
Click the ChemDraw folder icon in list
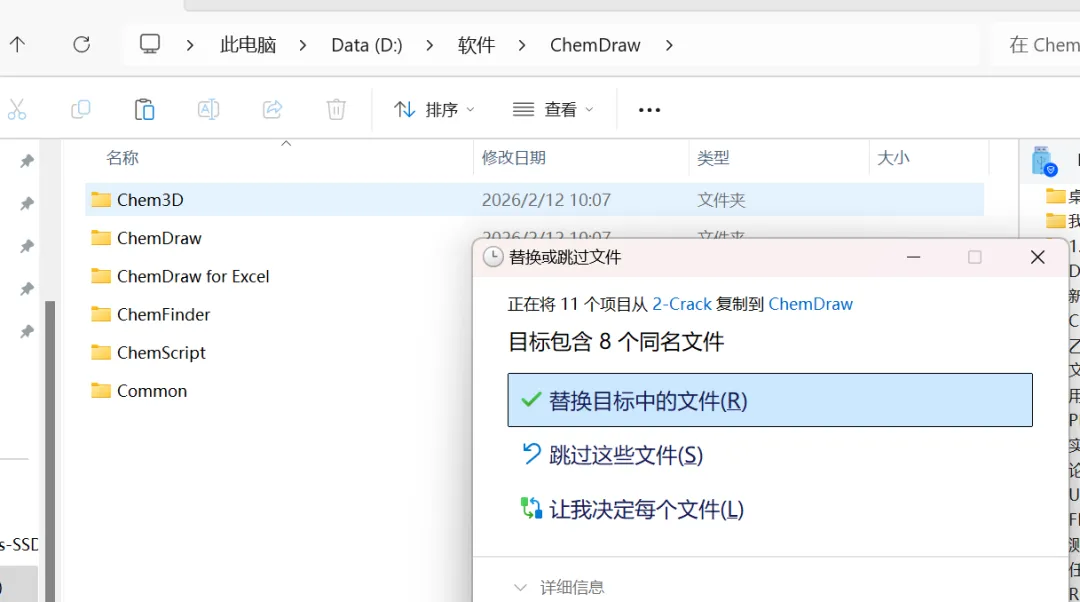pyautogui.click(x=101, y=238)
